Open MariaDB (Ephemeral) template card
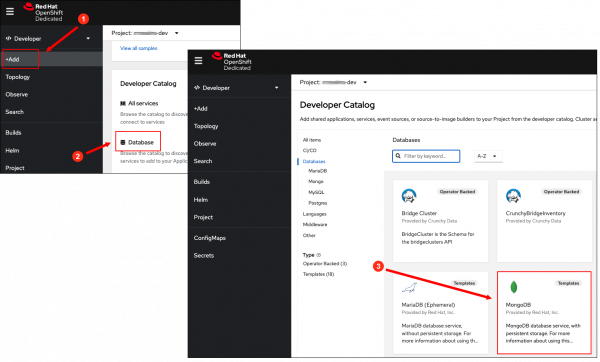 (440, 313)
